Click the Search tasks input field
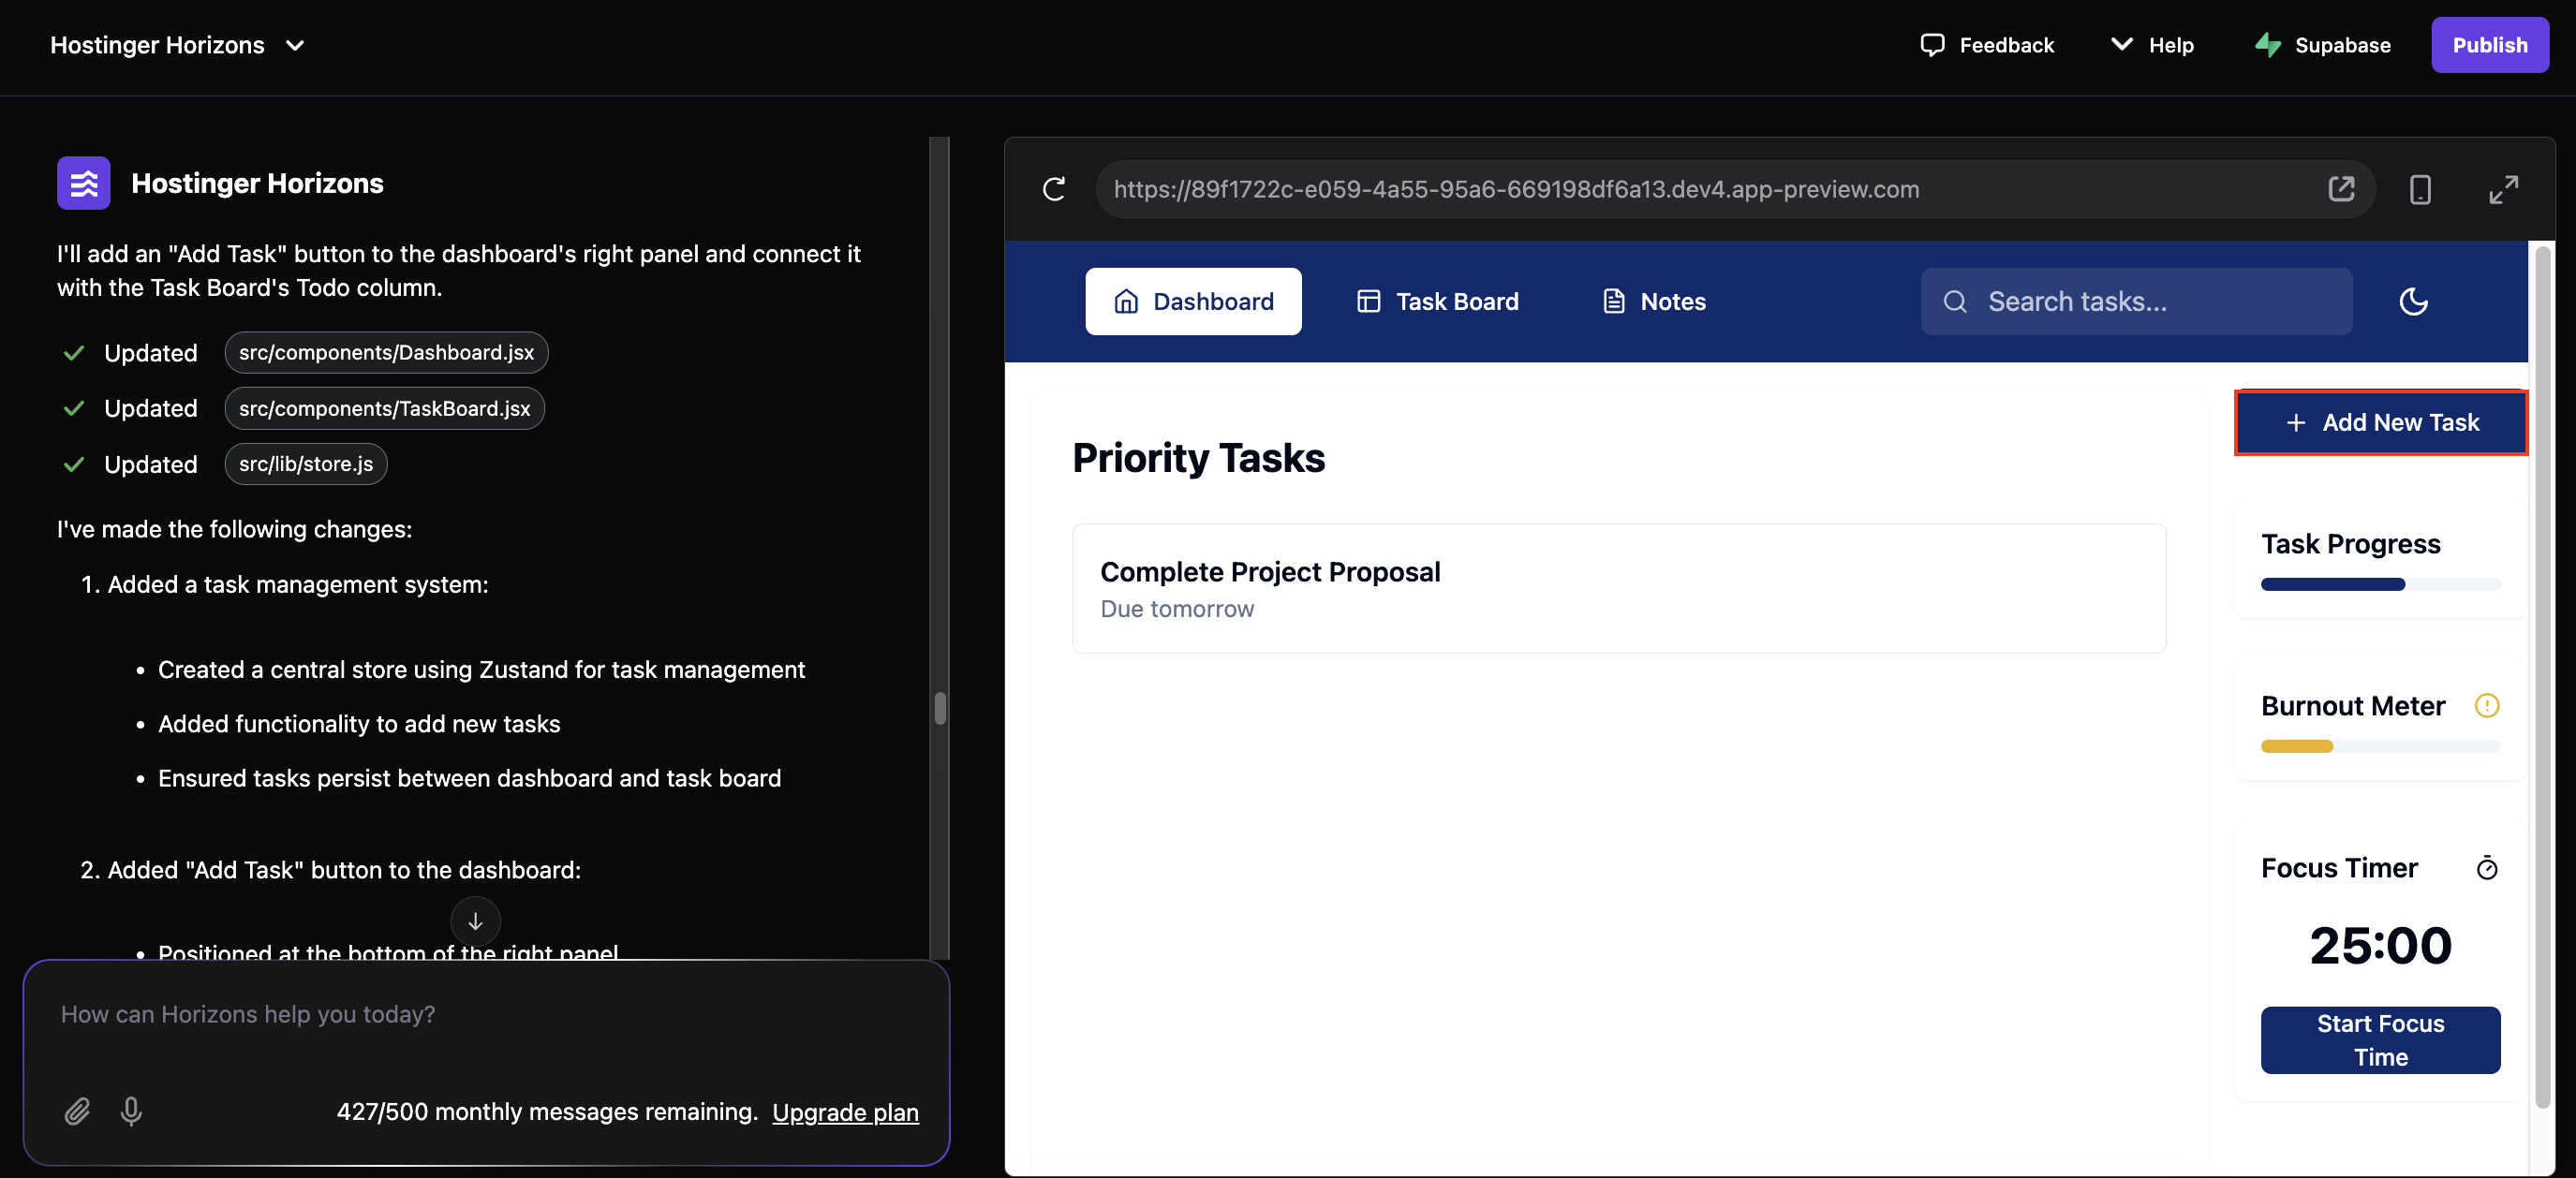Screen dimensions: 2576x1178 coord(2150,301)
